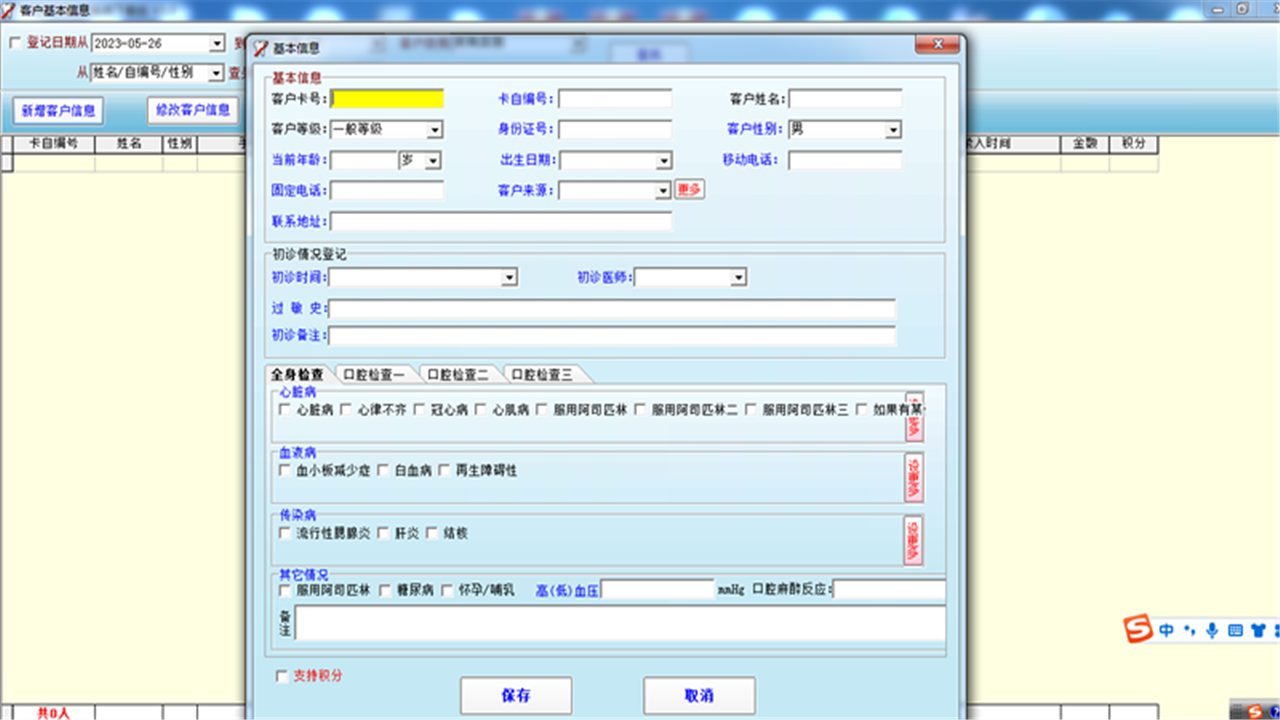Check the 心脏病 checkbox

click(285, 410)
